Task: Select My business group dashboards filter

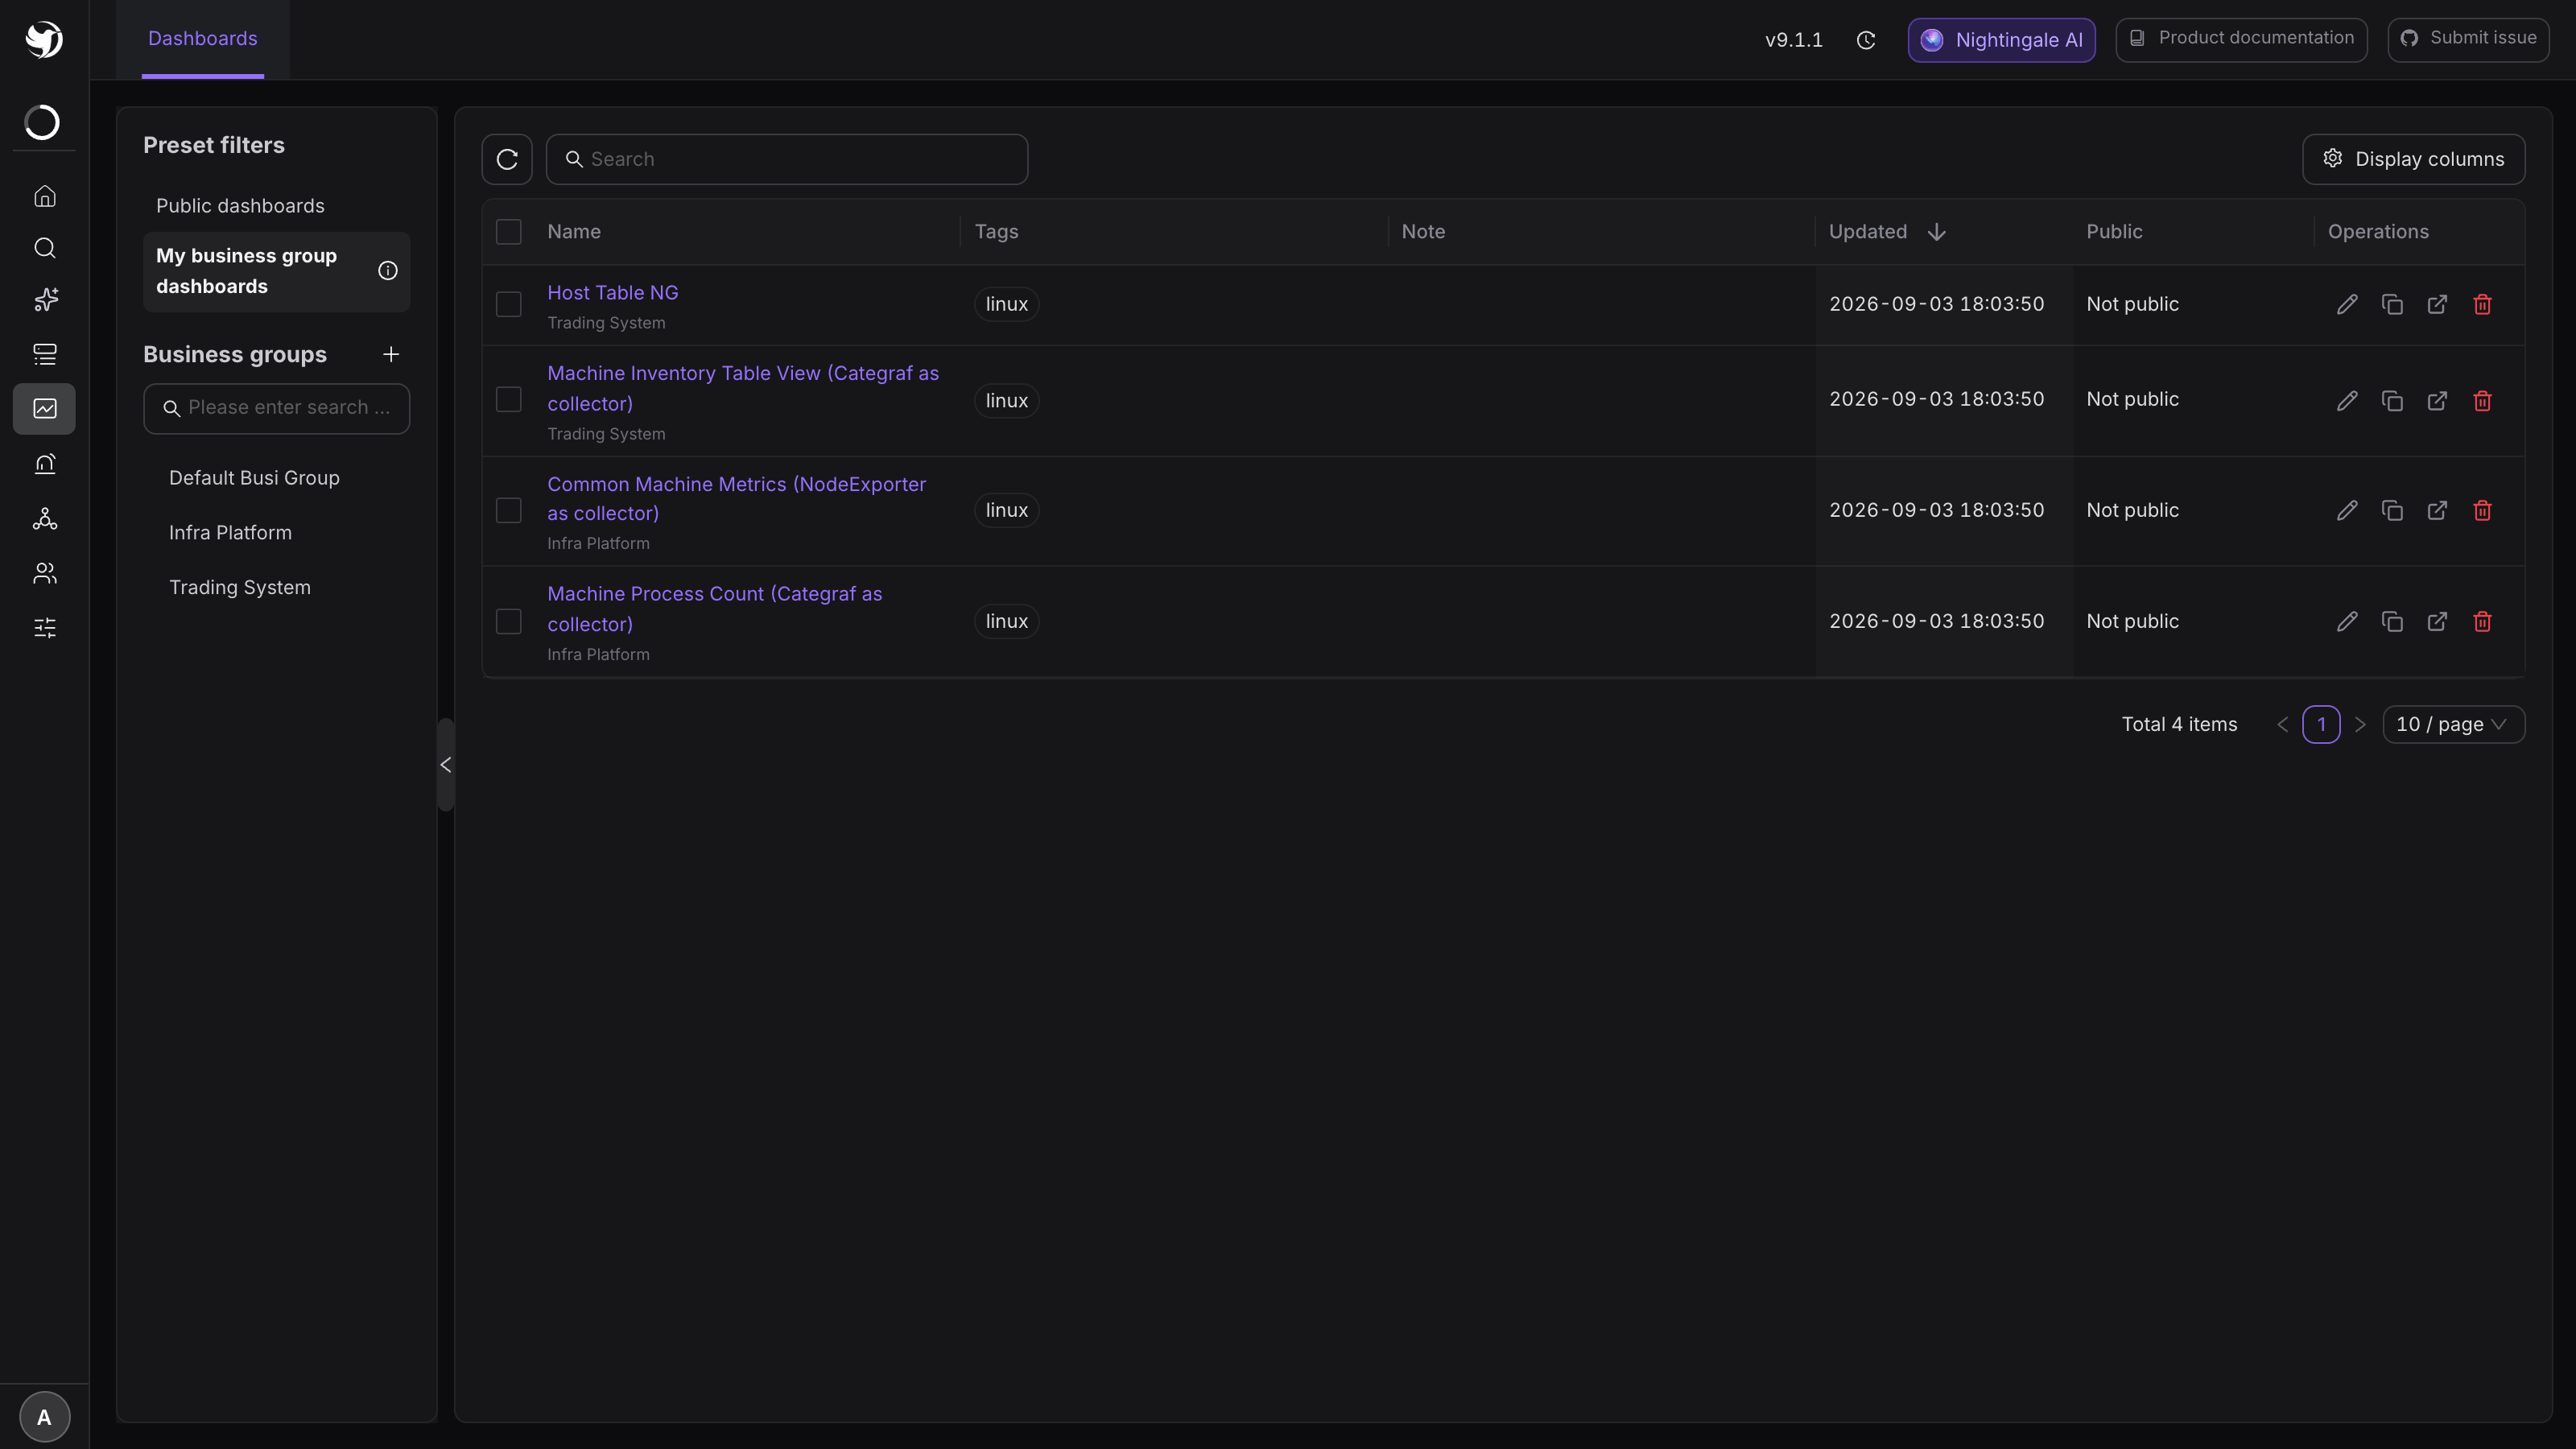Action: 277,271
